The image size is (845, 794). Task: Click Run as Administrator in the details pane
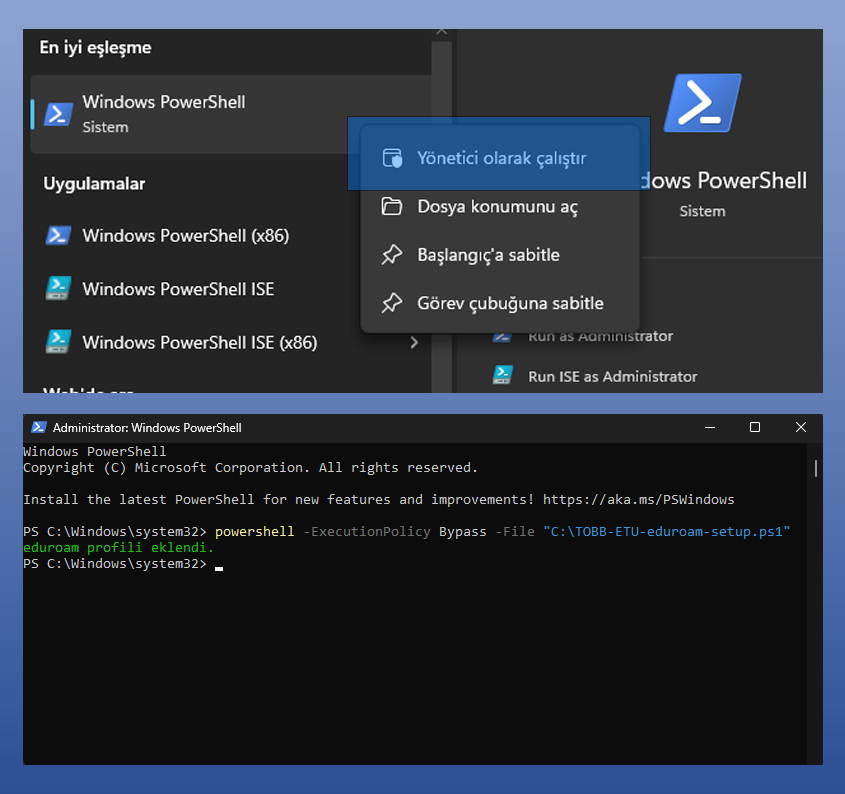tap(600, 337)
